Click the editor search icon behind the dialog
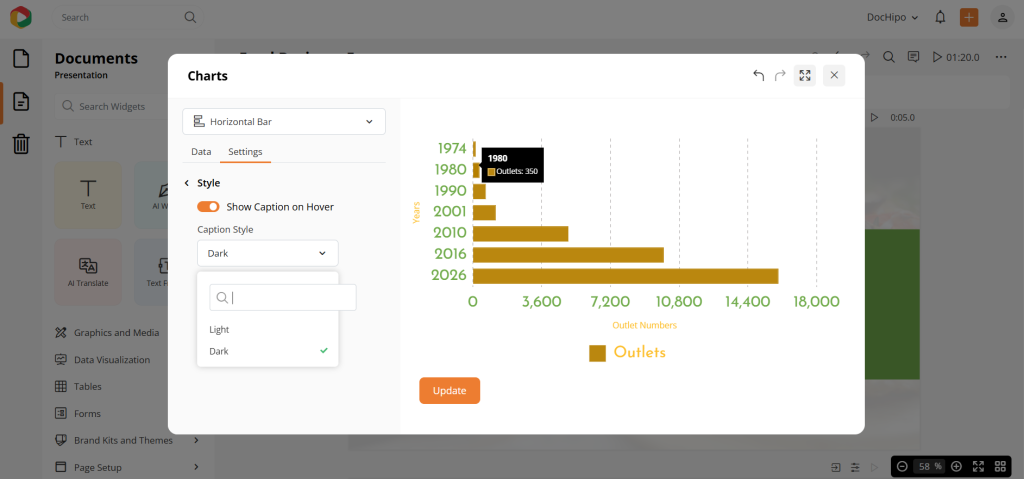Screen dimensions: 1024x479 pos(889,57)
